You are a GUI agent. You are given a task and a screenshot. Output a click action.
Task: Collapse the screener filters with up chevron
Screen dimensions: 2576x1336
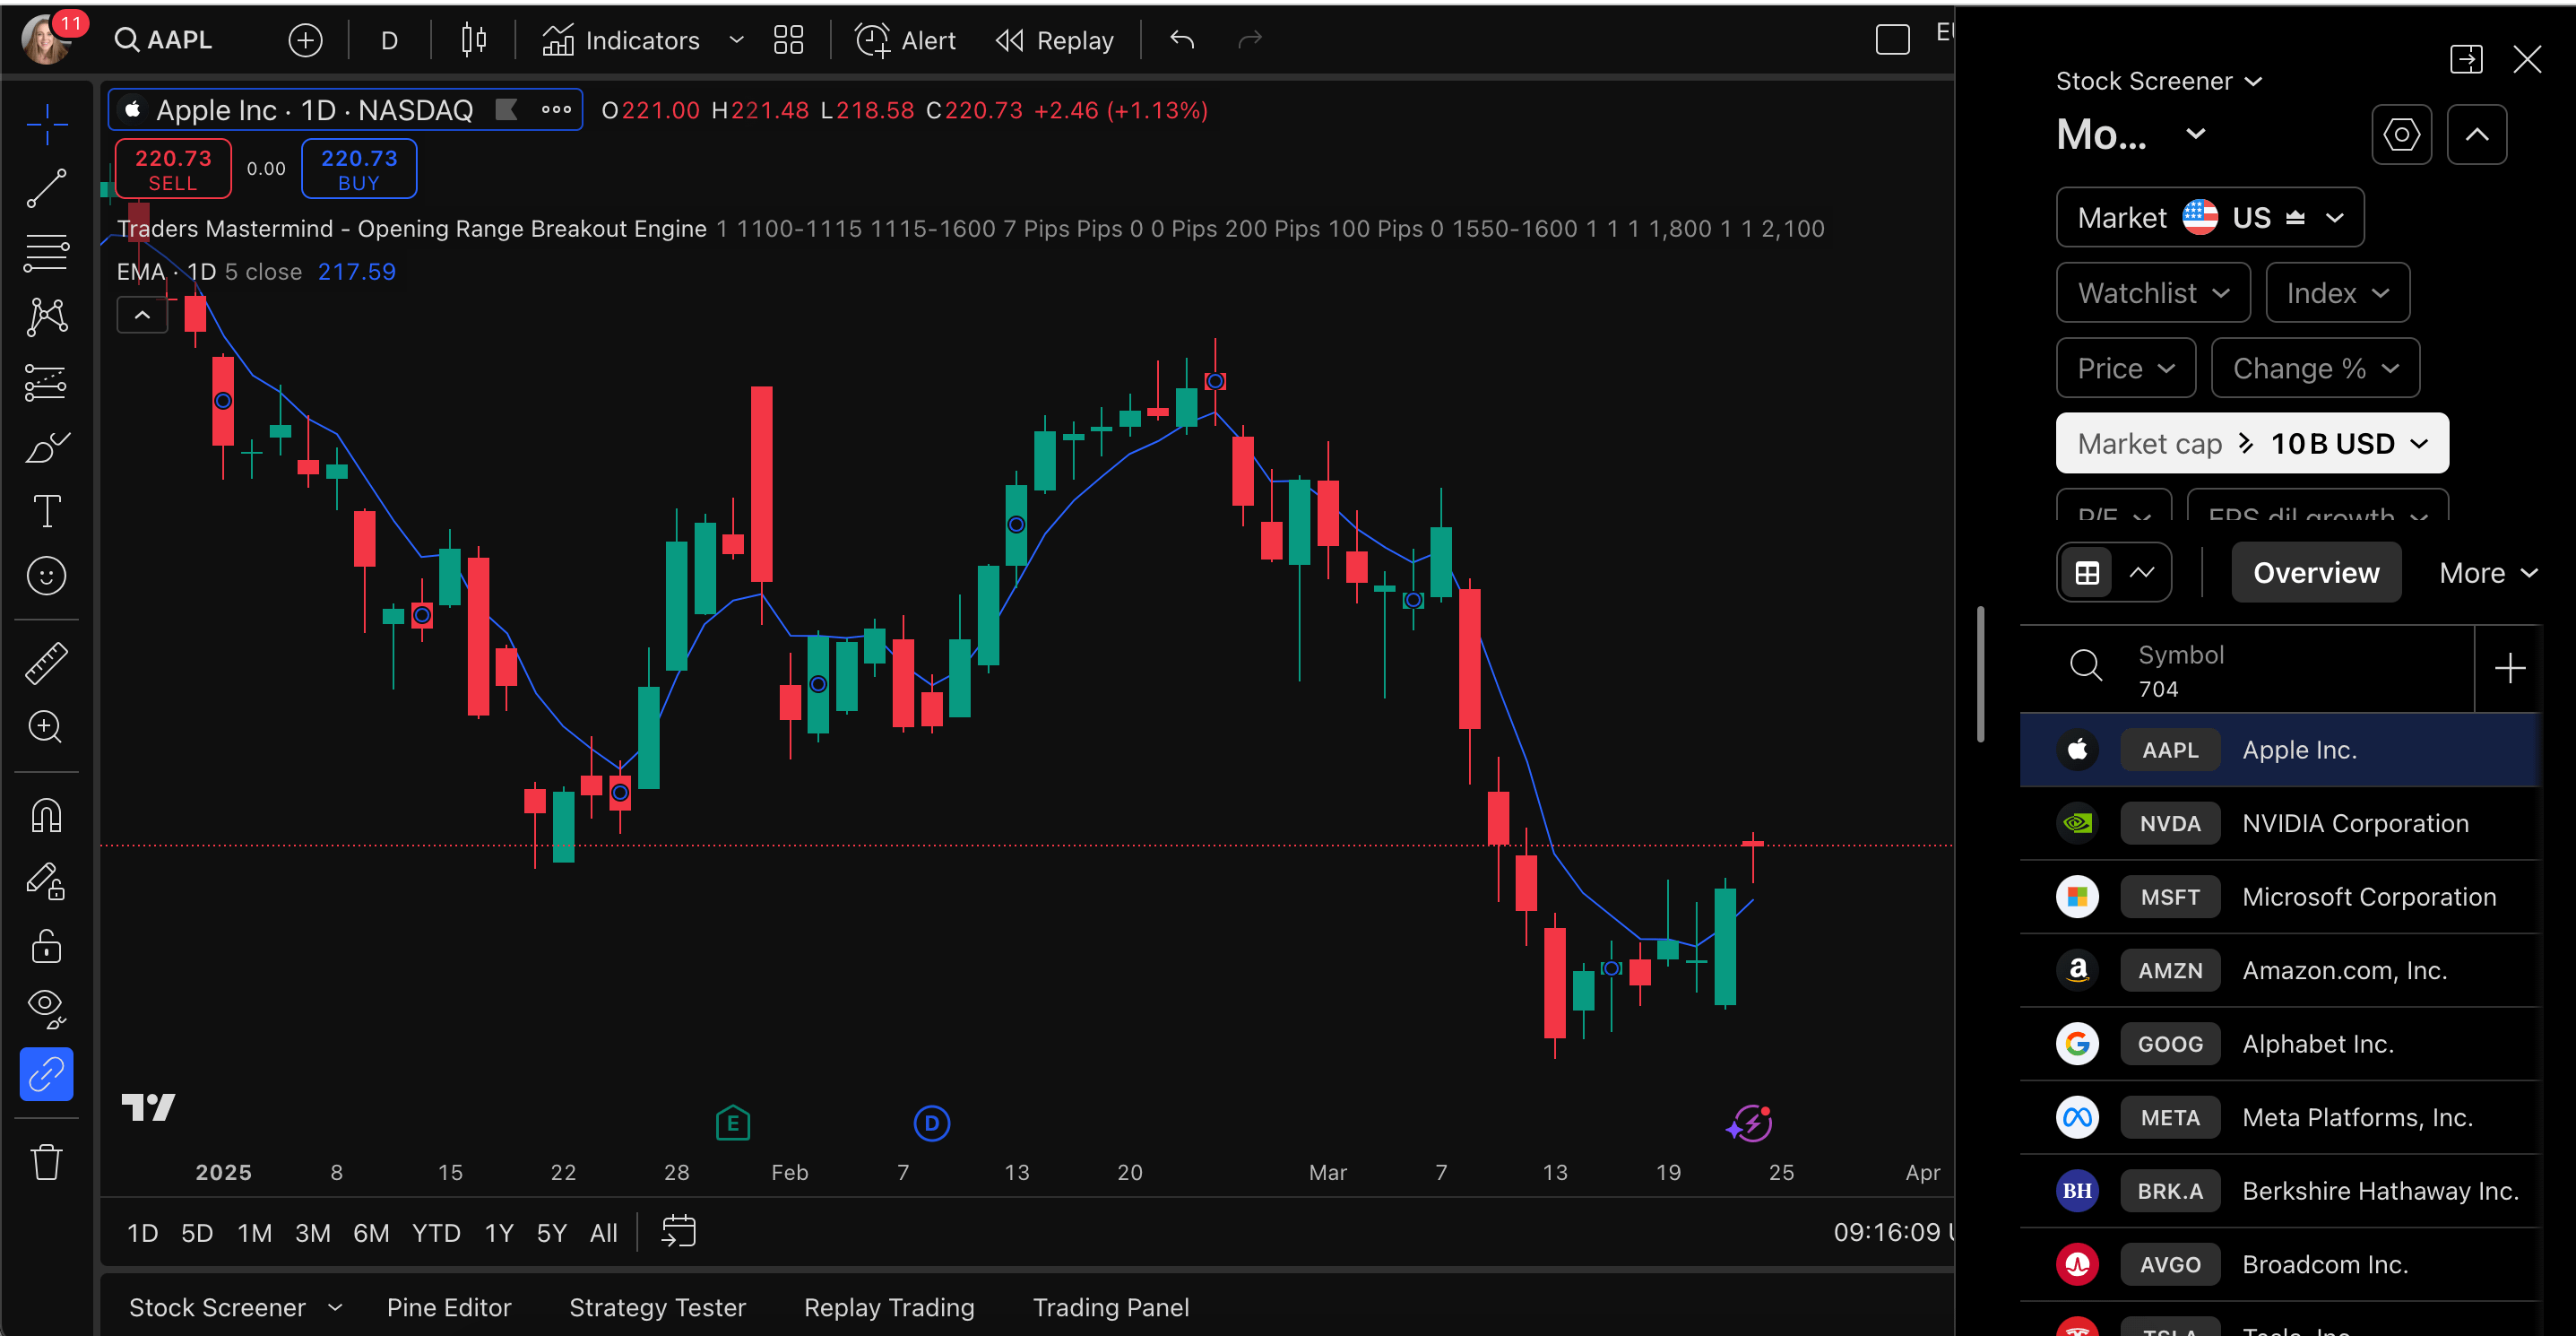click(2476, 134)
